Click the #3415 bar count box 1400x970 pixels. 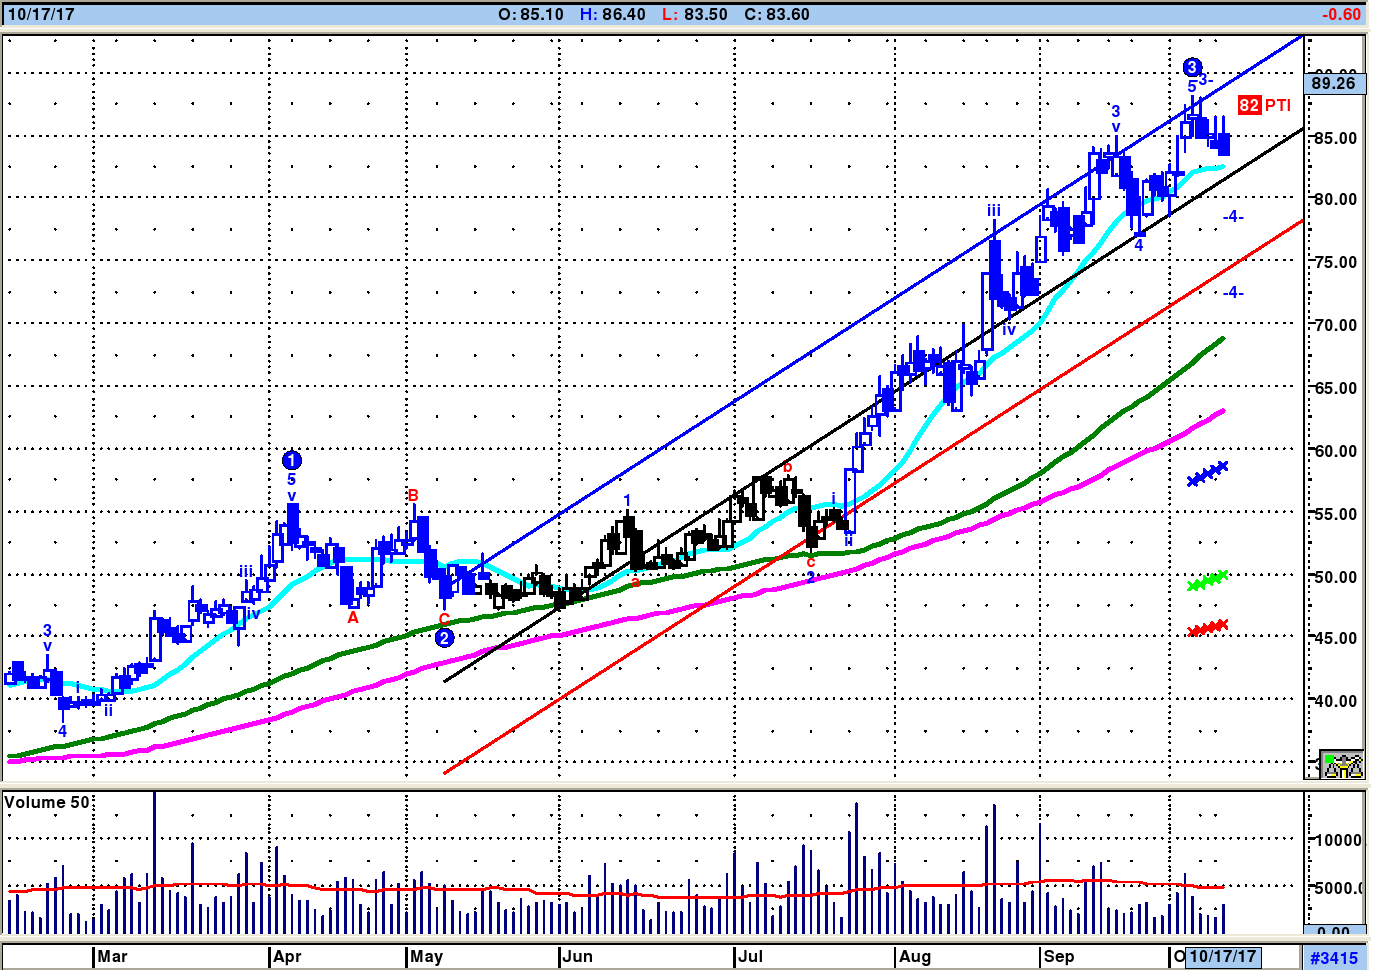(1334, 958)
